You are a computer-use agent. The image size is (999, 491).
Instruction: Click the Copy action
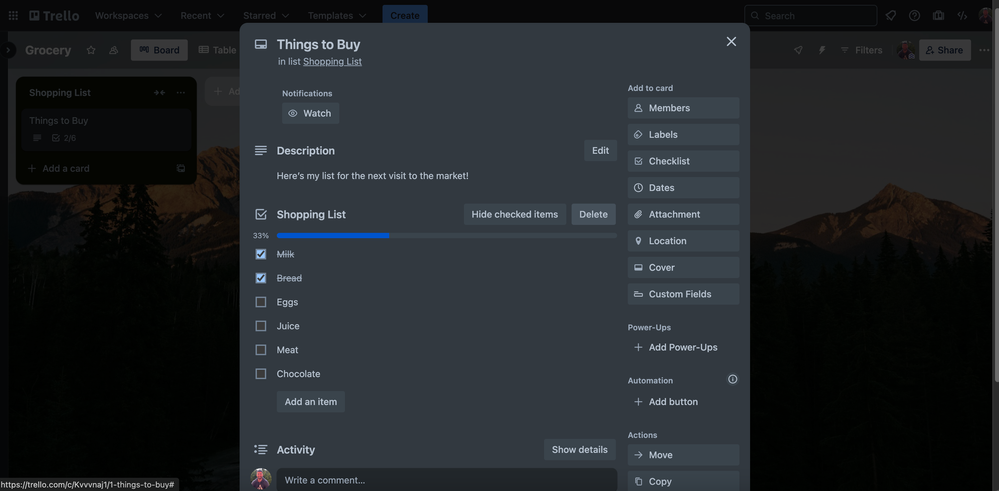(683, 481)
